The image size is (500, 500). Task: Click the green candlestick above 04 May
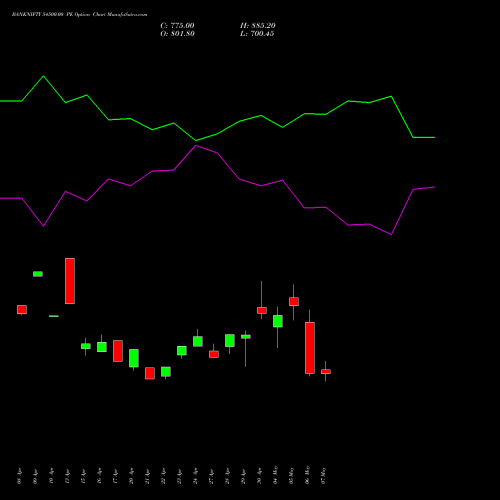[x=278, y=321]
